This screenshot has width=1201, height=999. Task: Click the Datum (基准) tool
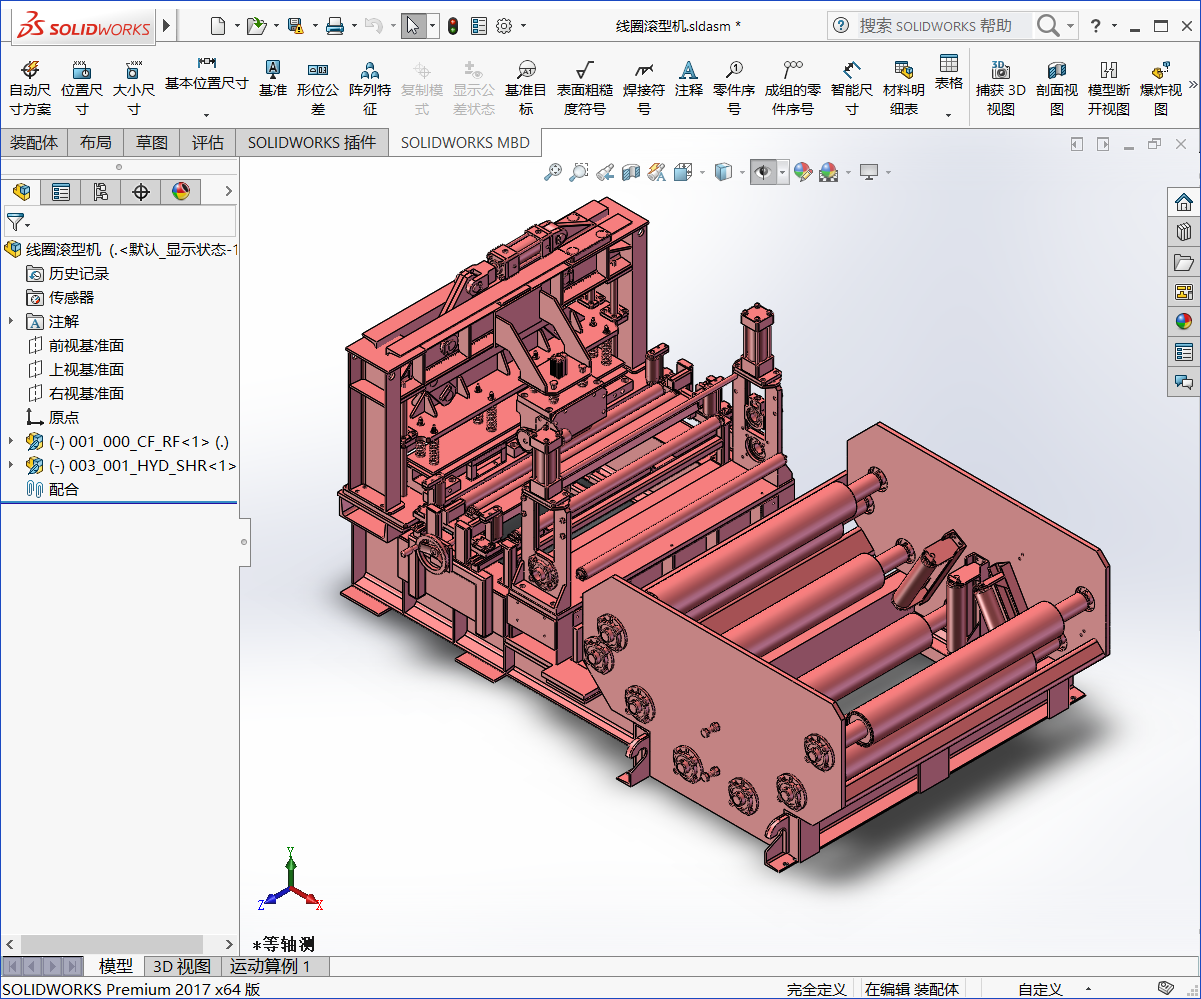(272, 78)
